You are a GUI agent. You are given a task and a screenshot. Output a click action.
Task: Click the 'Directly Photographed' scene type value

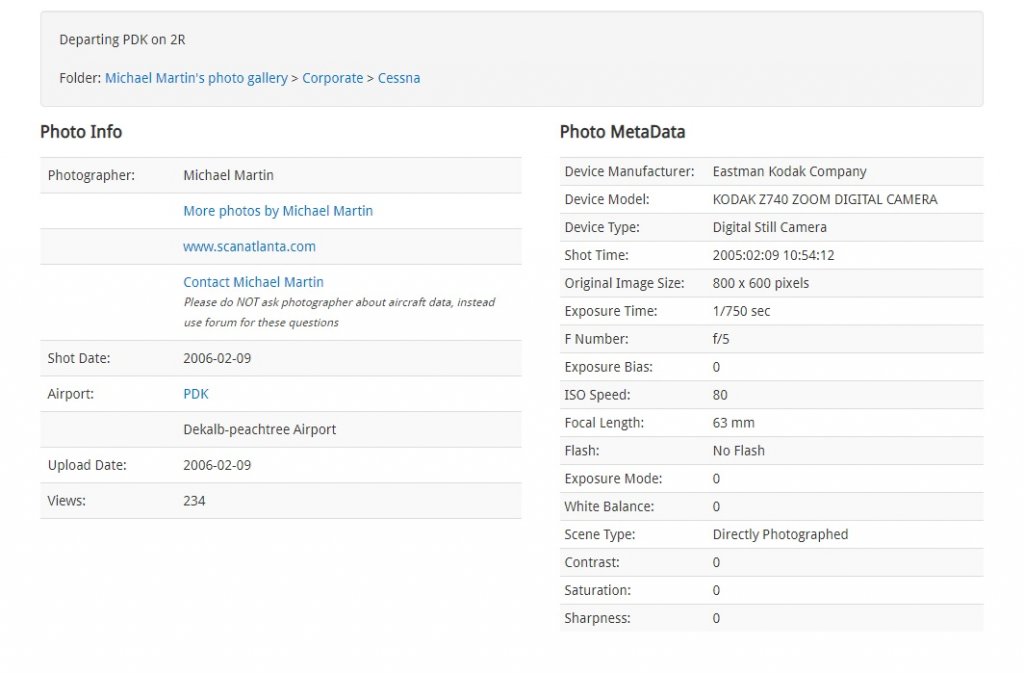[780, 534]
